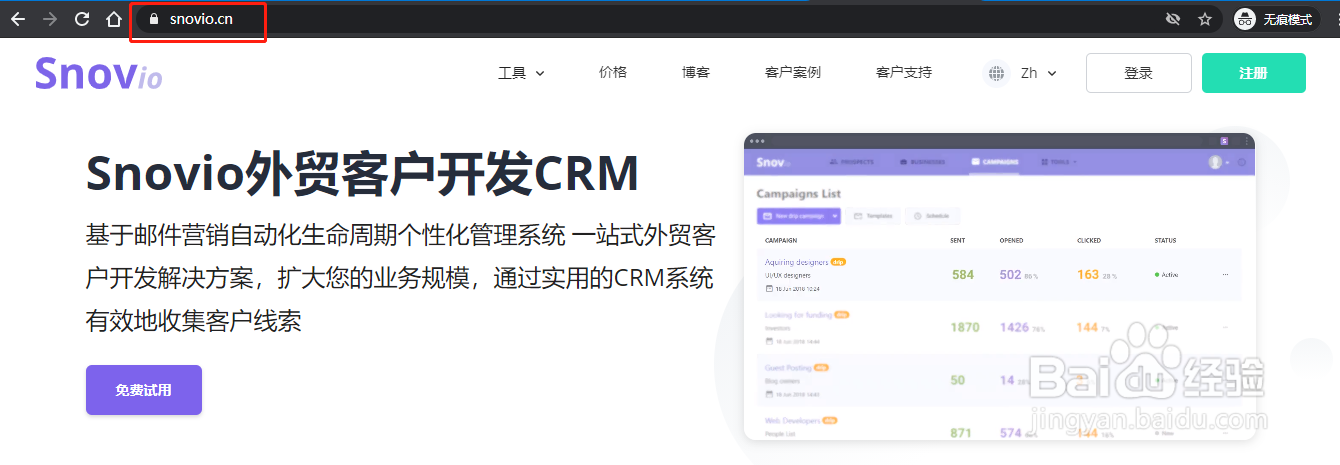Click the user avatar in dashboard preview
The image size is (1340, 465).
coord(1215,162)
